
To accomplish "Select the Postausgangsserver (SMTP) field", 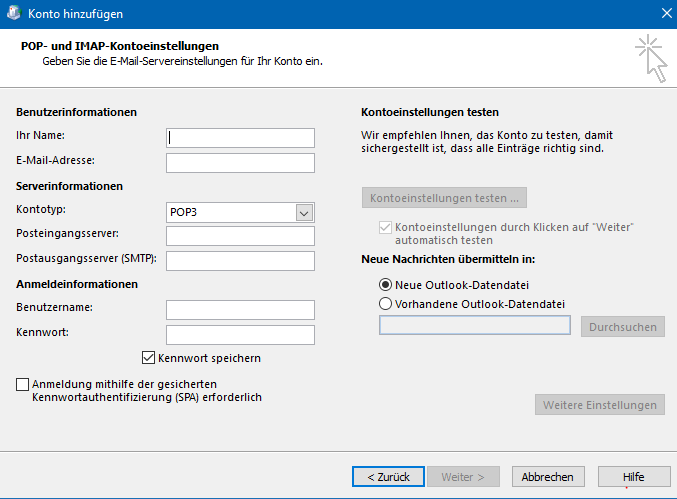I will (x=240, y=261).
